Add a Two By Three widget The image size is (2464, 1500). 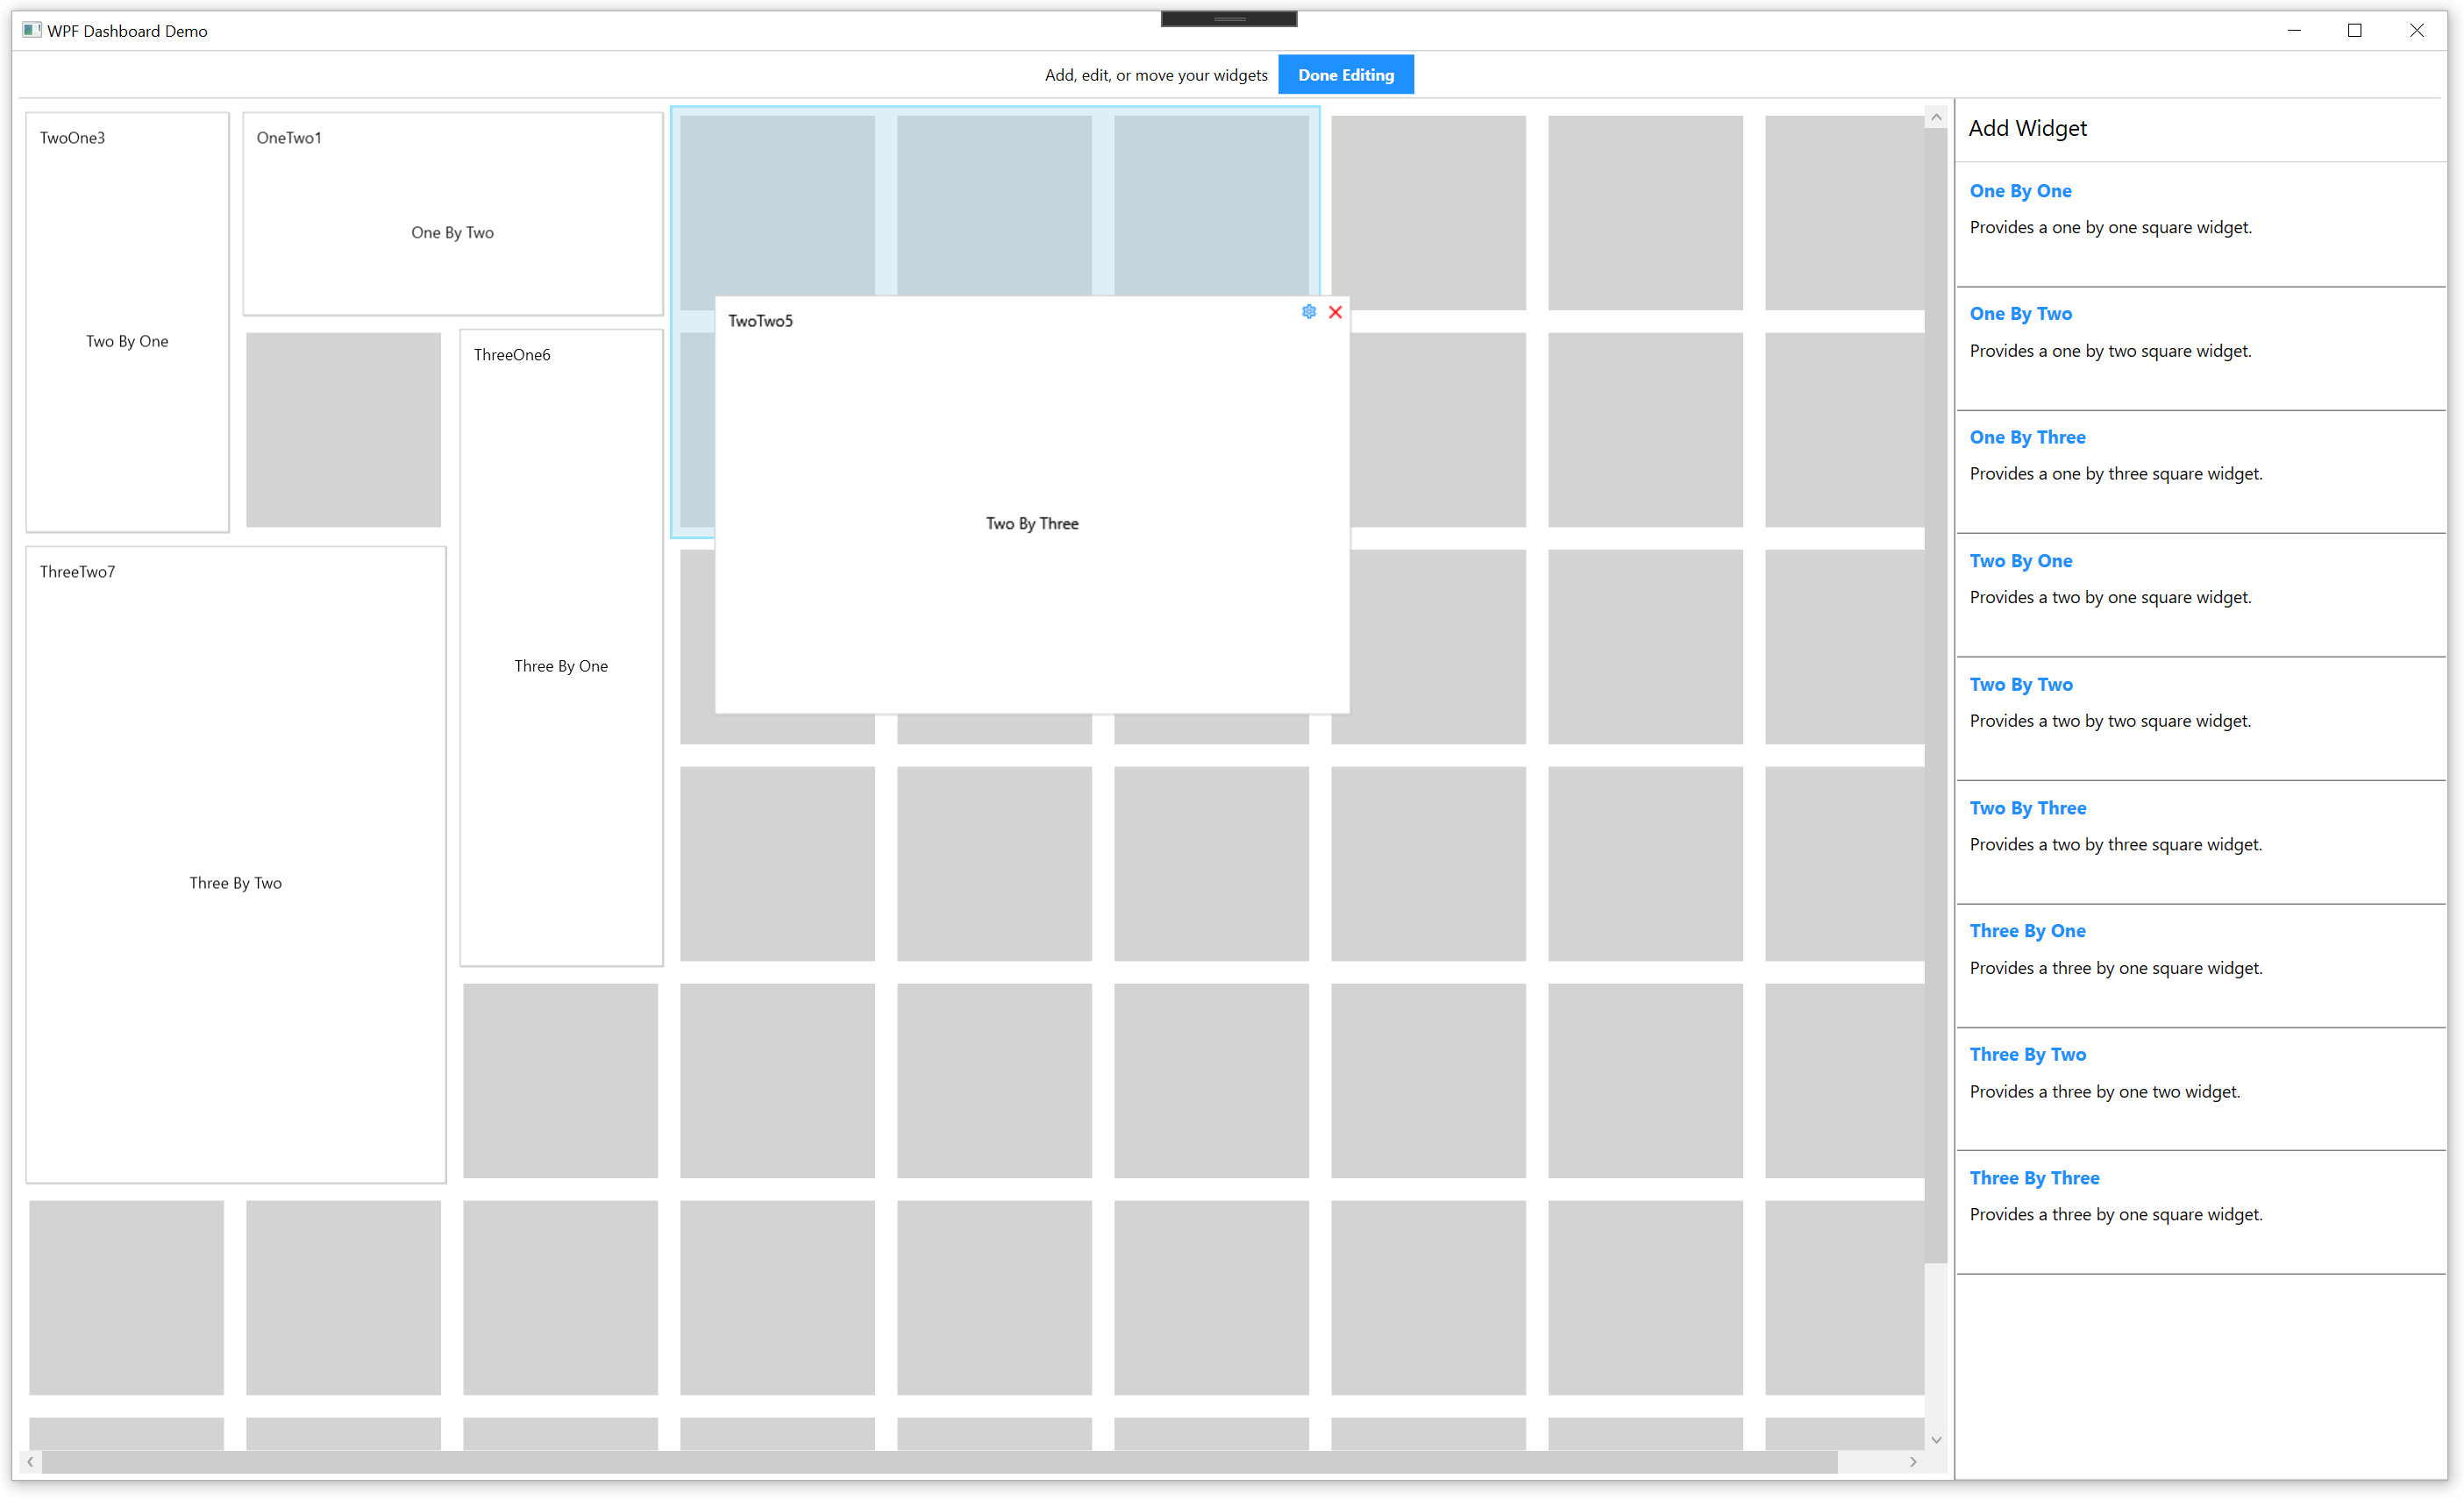point(2027,808)
